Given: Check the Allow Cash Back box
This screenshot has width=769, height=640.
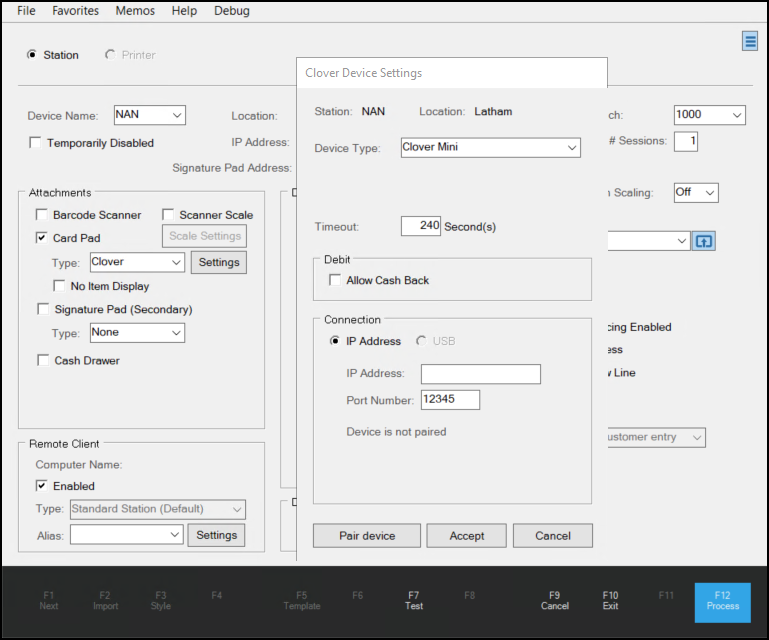Looking at the screenshot, I should pyautogui.click(x=335, y=280).
